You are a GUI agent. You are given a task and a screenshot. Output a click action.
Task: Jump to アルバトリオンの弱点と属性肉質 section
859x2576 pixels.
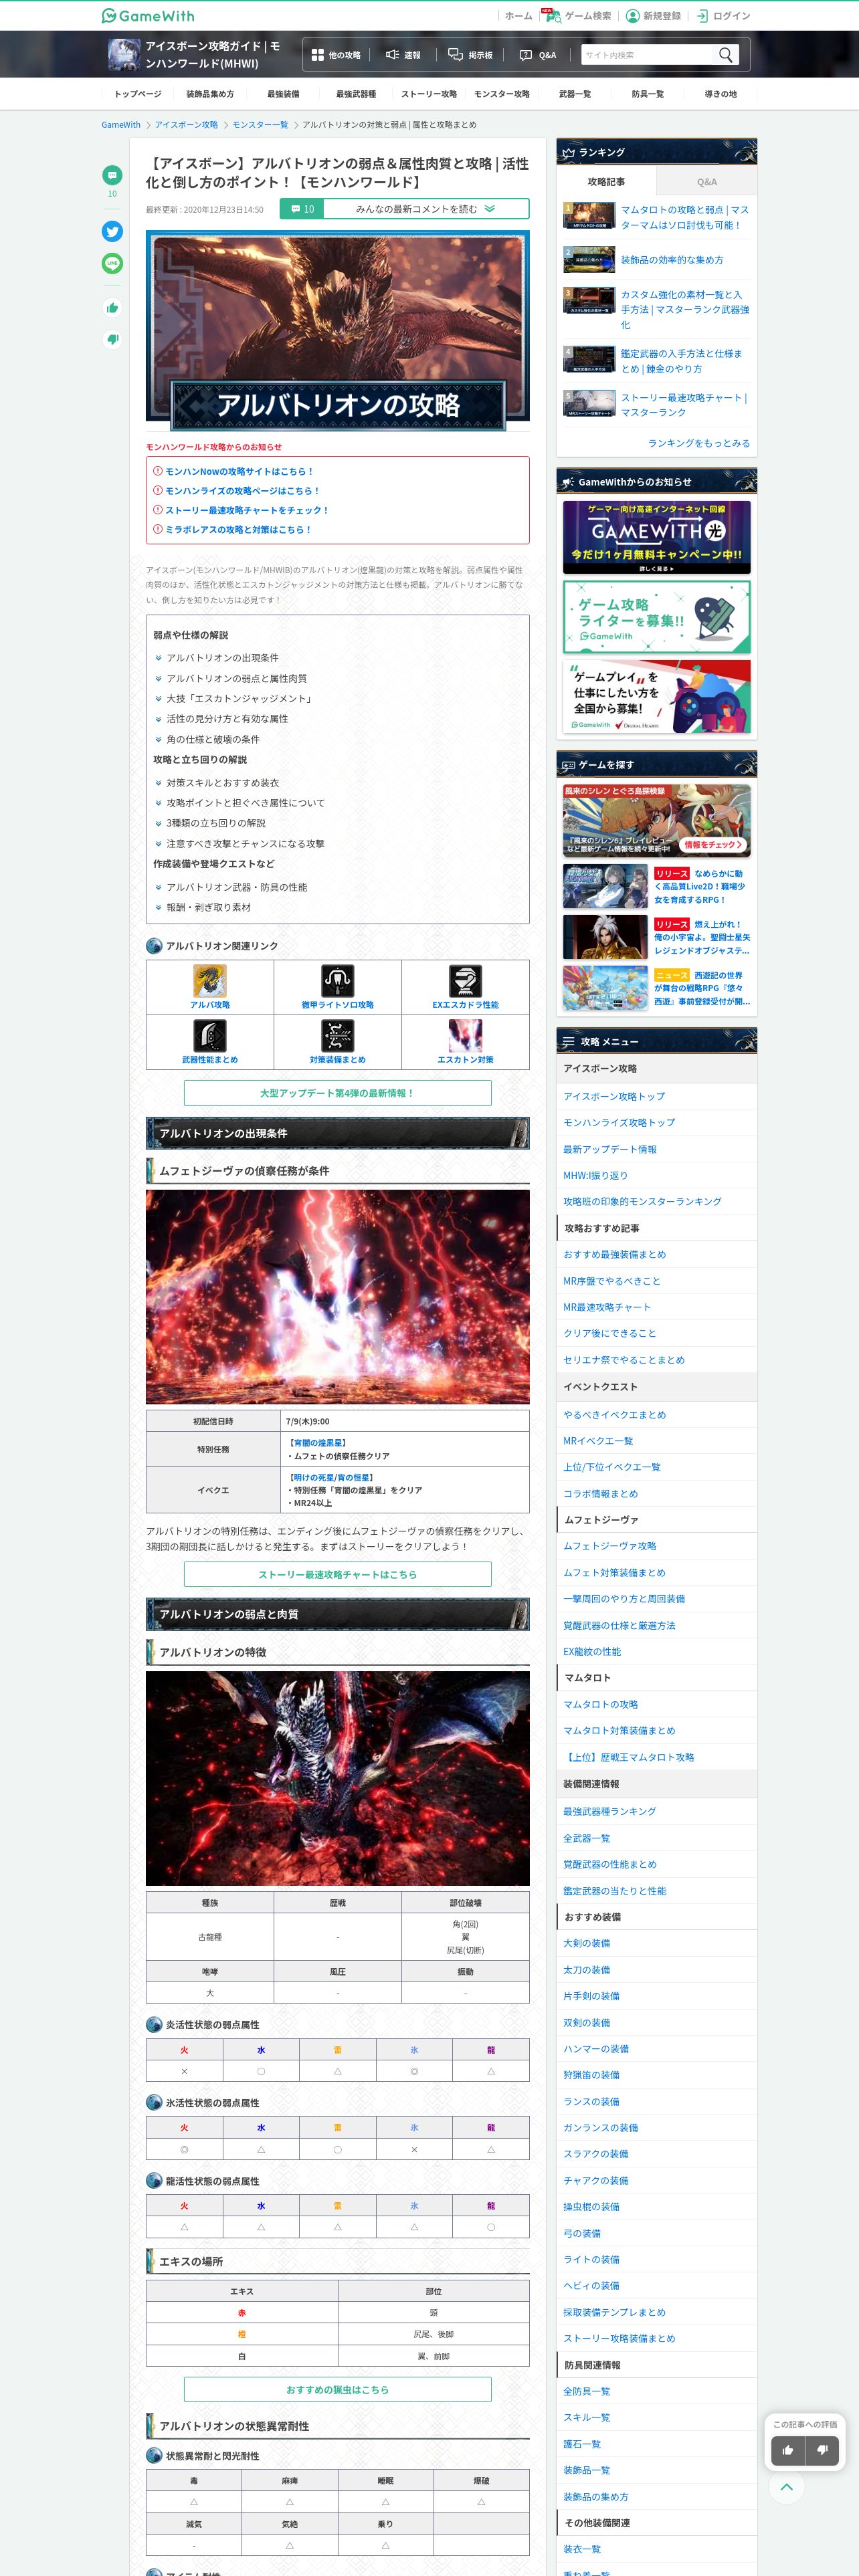236,678
